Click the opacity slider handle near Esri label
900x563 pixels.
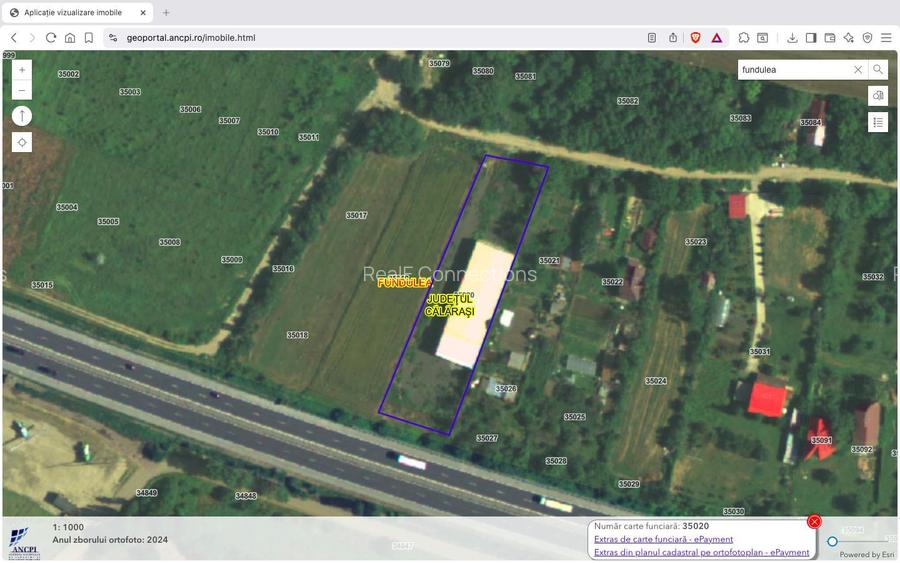click(x=832, y=542)
